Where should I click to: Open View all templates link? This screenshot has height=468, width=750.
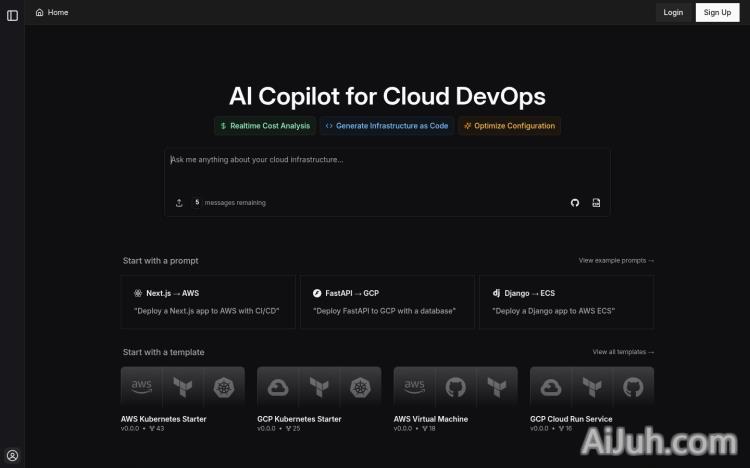[623, 352]
